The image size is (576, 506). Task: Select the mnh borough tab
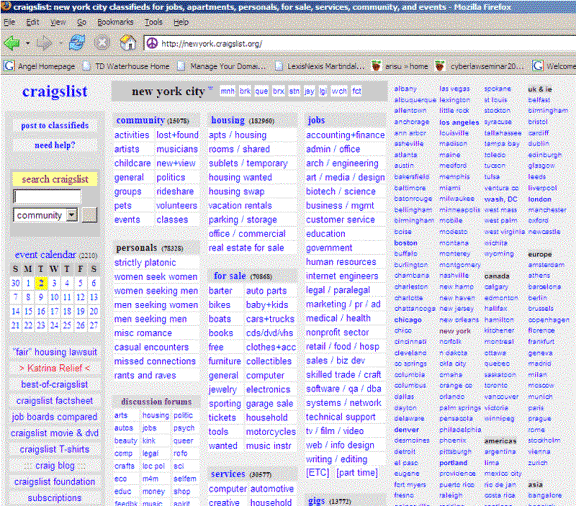tap(227, 91)
